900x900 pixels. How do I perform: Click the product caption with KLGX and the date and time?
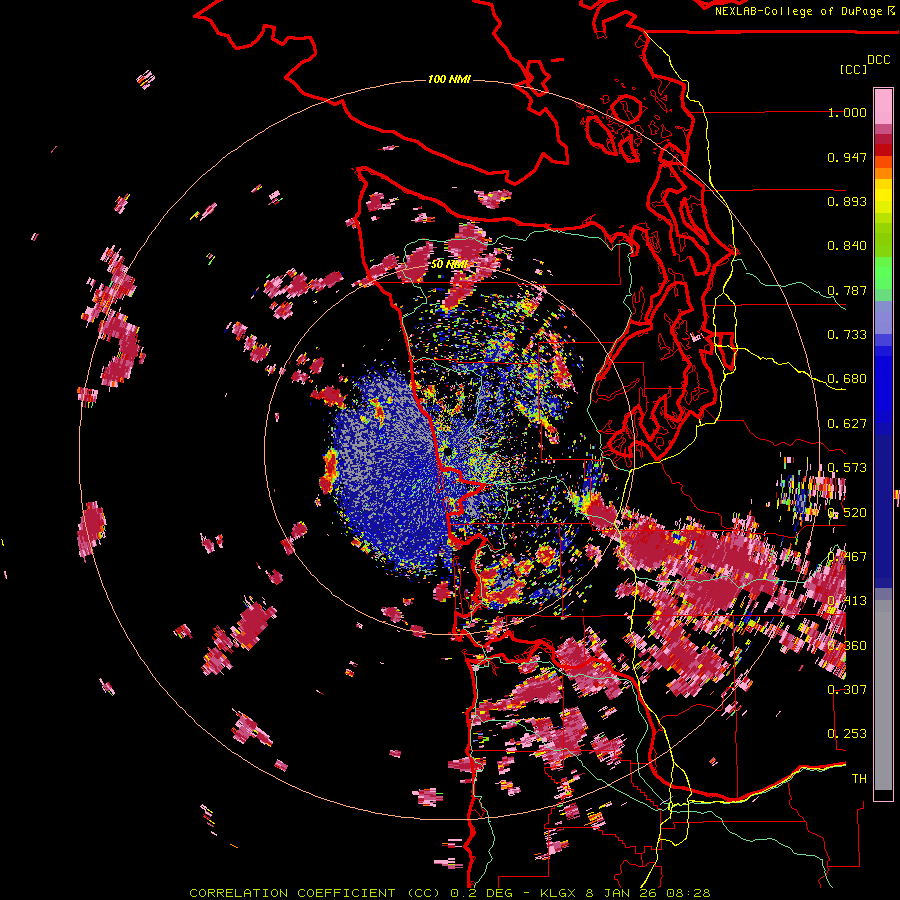click(450, 893)
